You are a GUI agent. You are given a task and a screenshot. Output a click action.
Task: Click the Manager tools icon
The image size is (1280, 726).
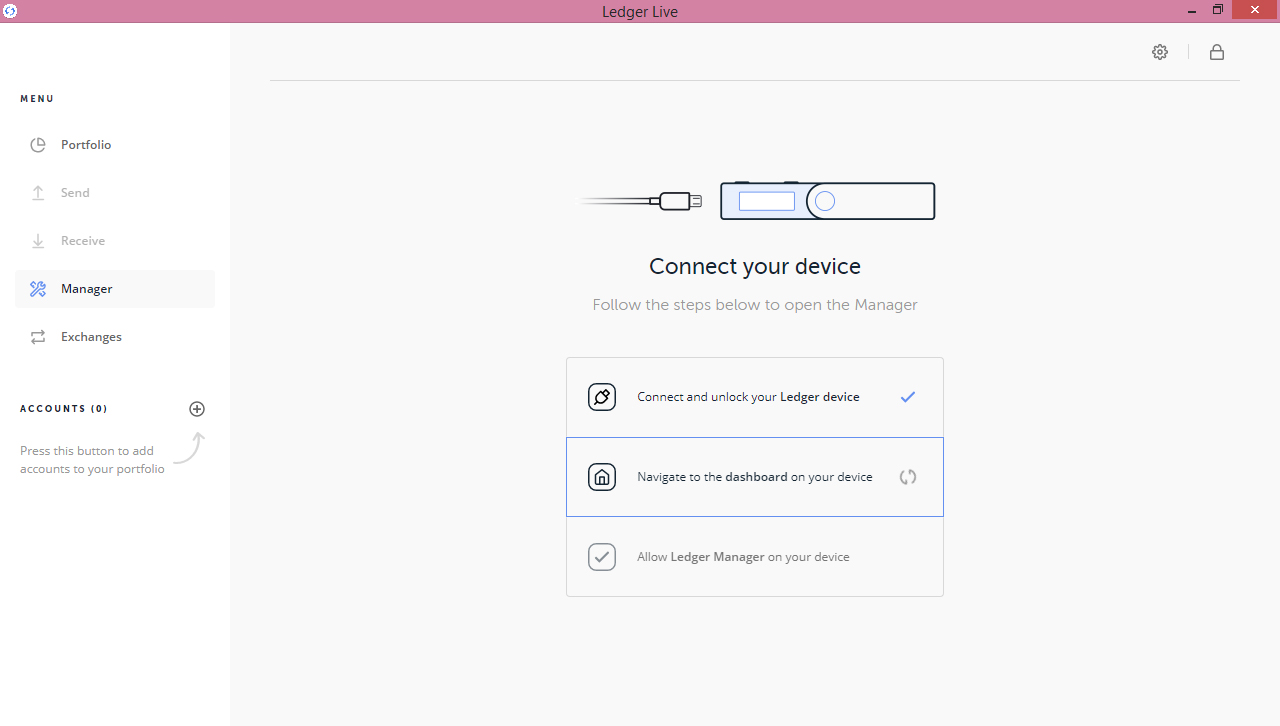(x=38, y=289)
